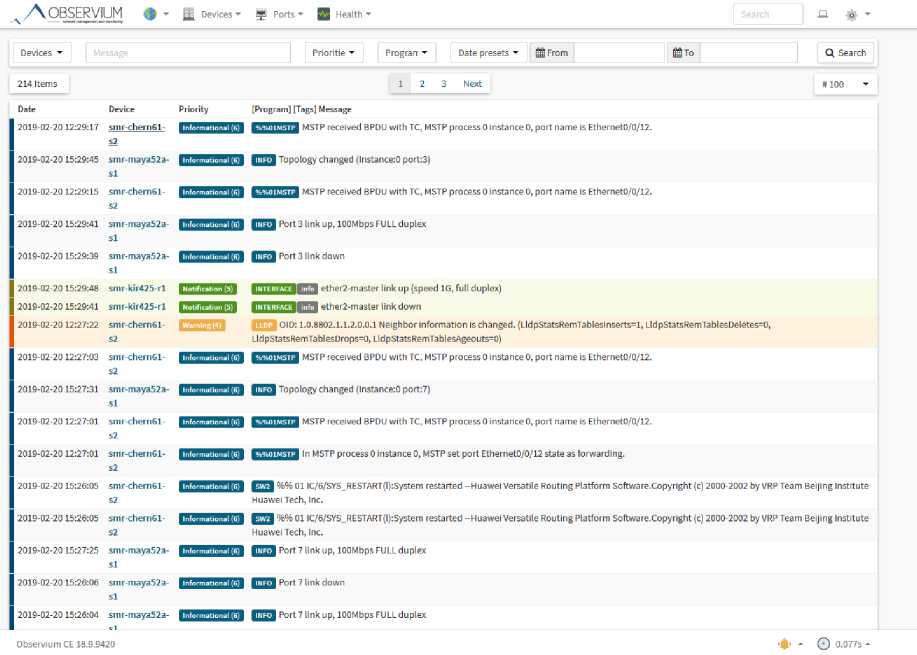Open the Observium logo home link
The image size is (917, 655).
69,13
